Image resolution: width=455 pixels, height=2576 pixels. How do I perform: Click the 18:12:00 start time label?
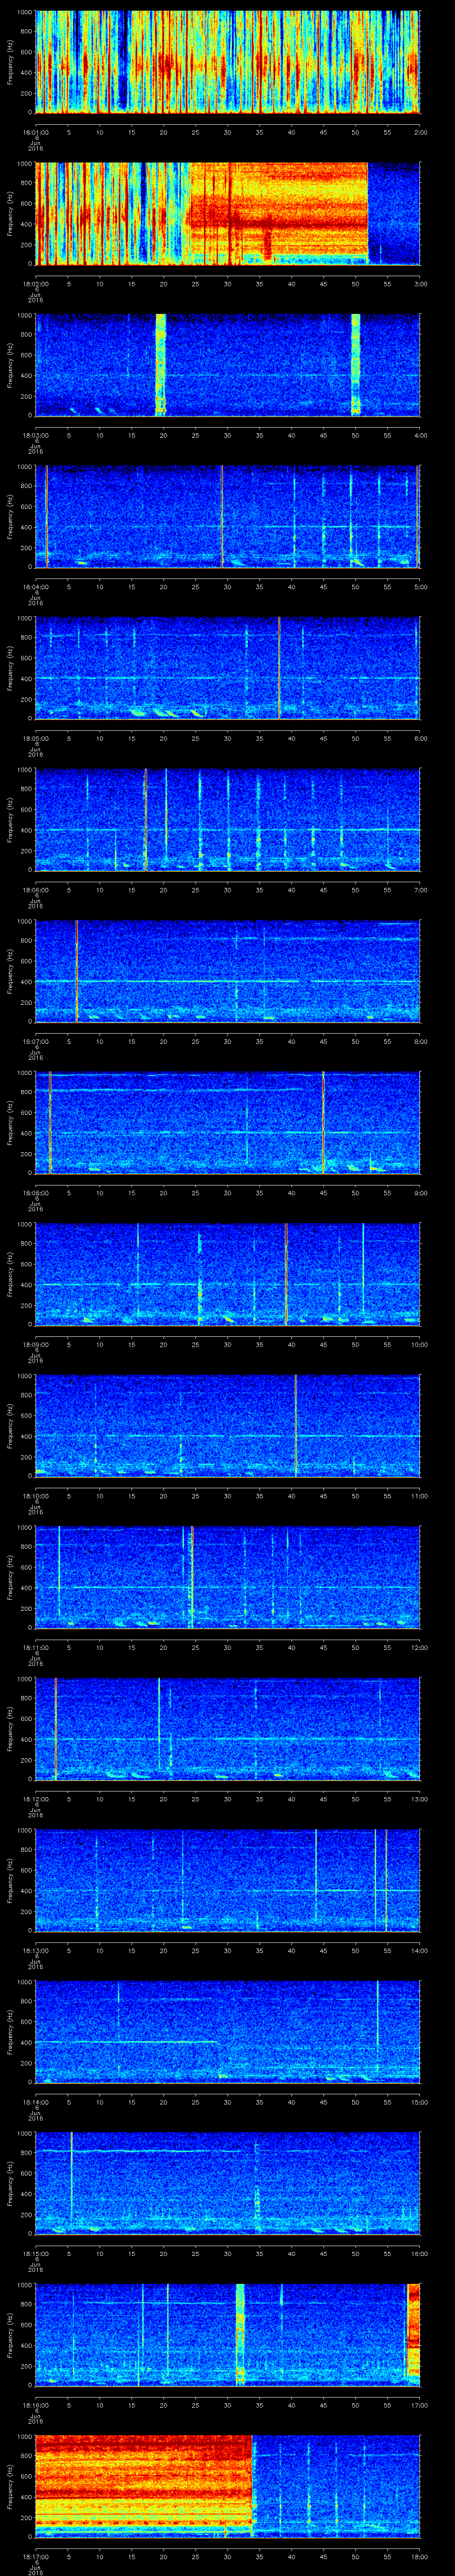point(35,1800)
